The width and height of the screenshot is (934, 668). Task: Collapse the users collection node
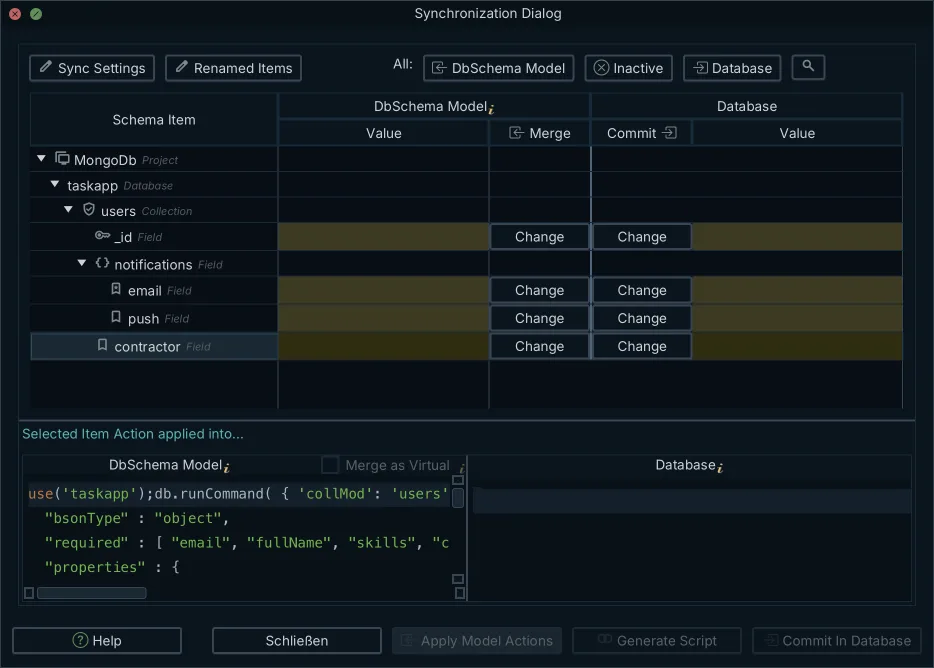(69, 210)
